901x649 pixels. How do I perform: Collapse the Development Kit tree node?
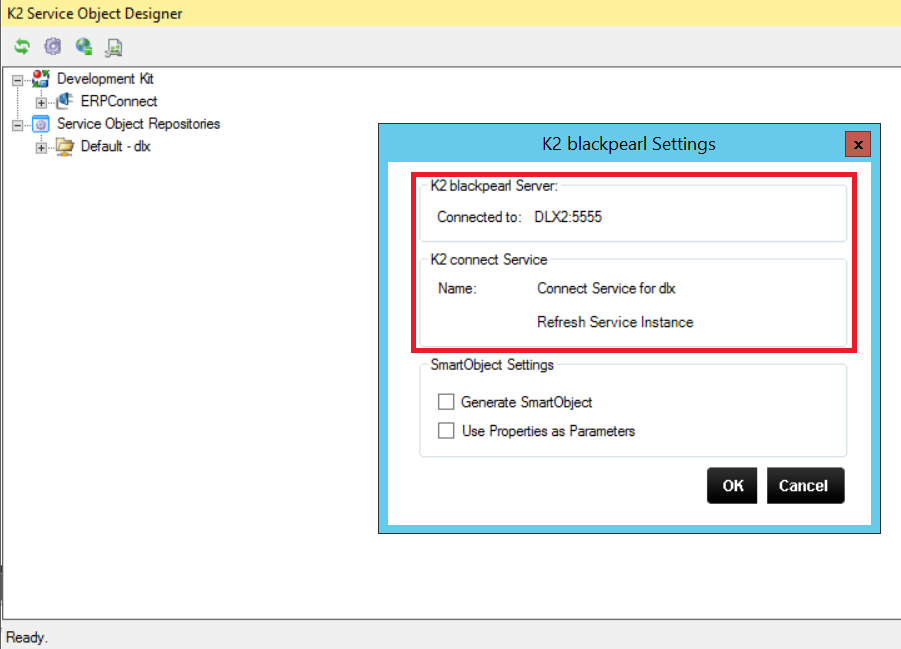tap(18, 80)
